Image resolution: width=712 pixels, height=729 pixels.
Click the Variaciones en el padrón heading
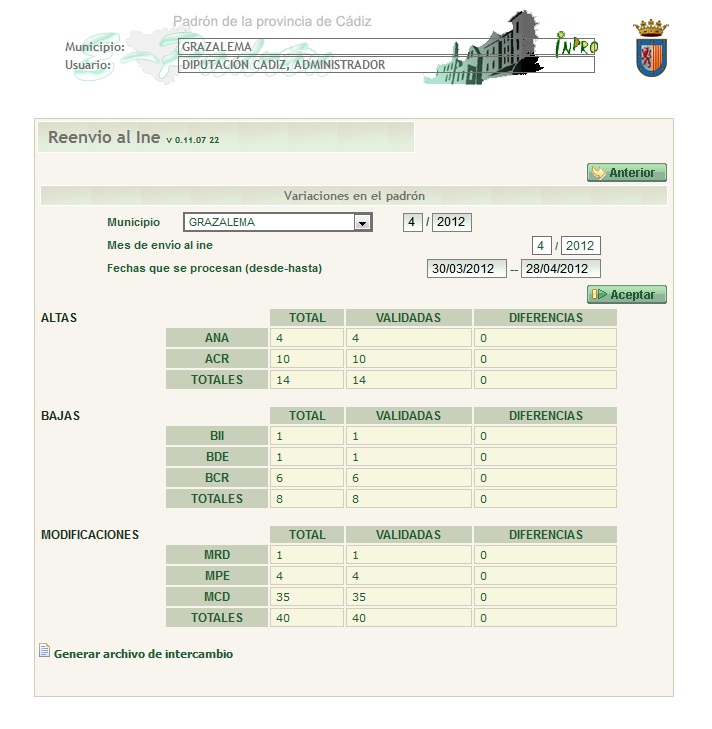(354, 196)
